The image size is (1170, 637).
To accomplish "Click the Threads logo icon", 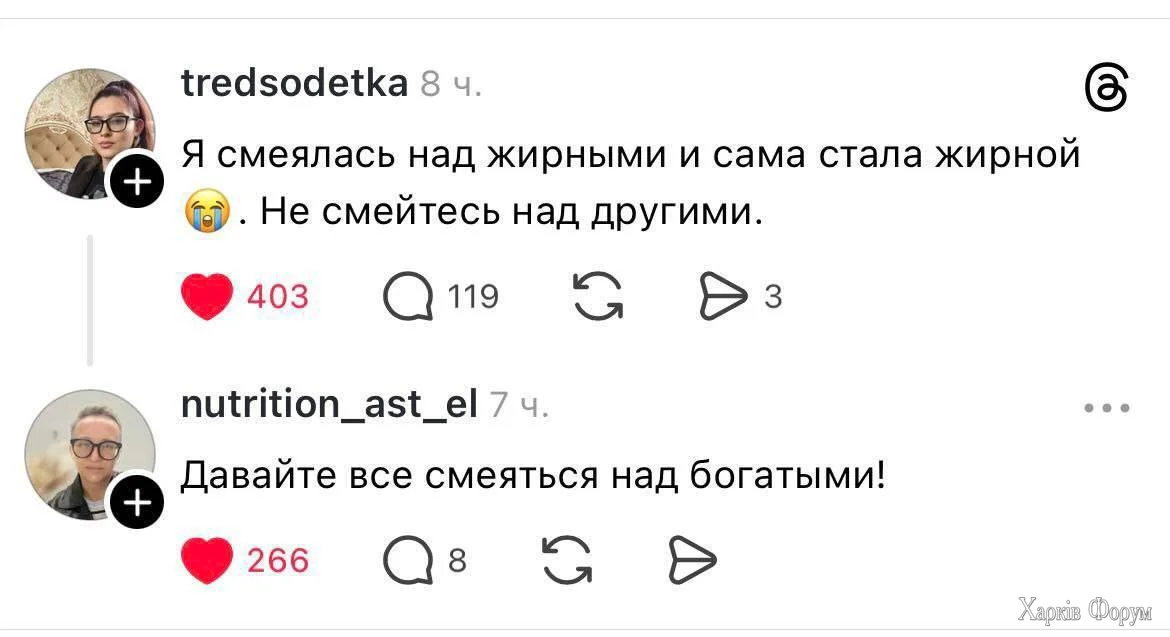I will click(1106, 90).
